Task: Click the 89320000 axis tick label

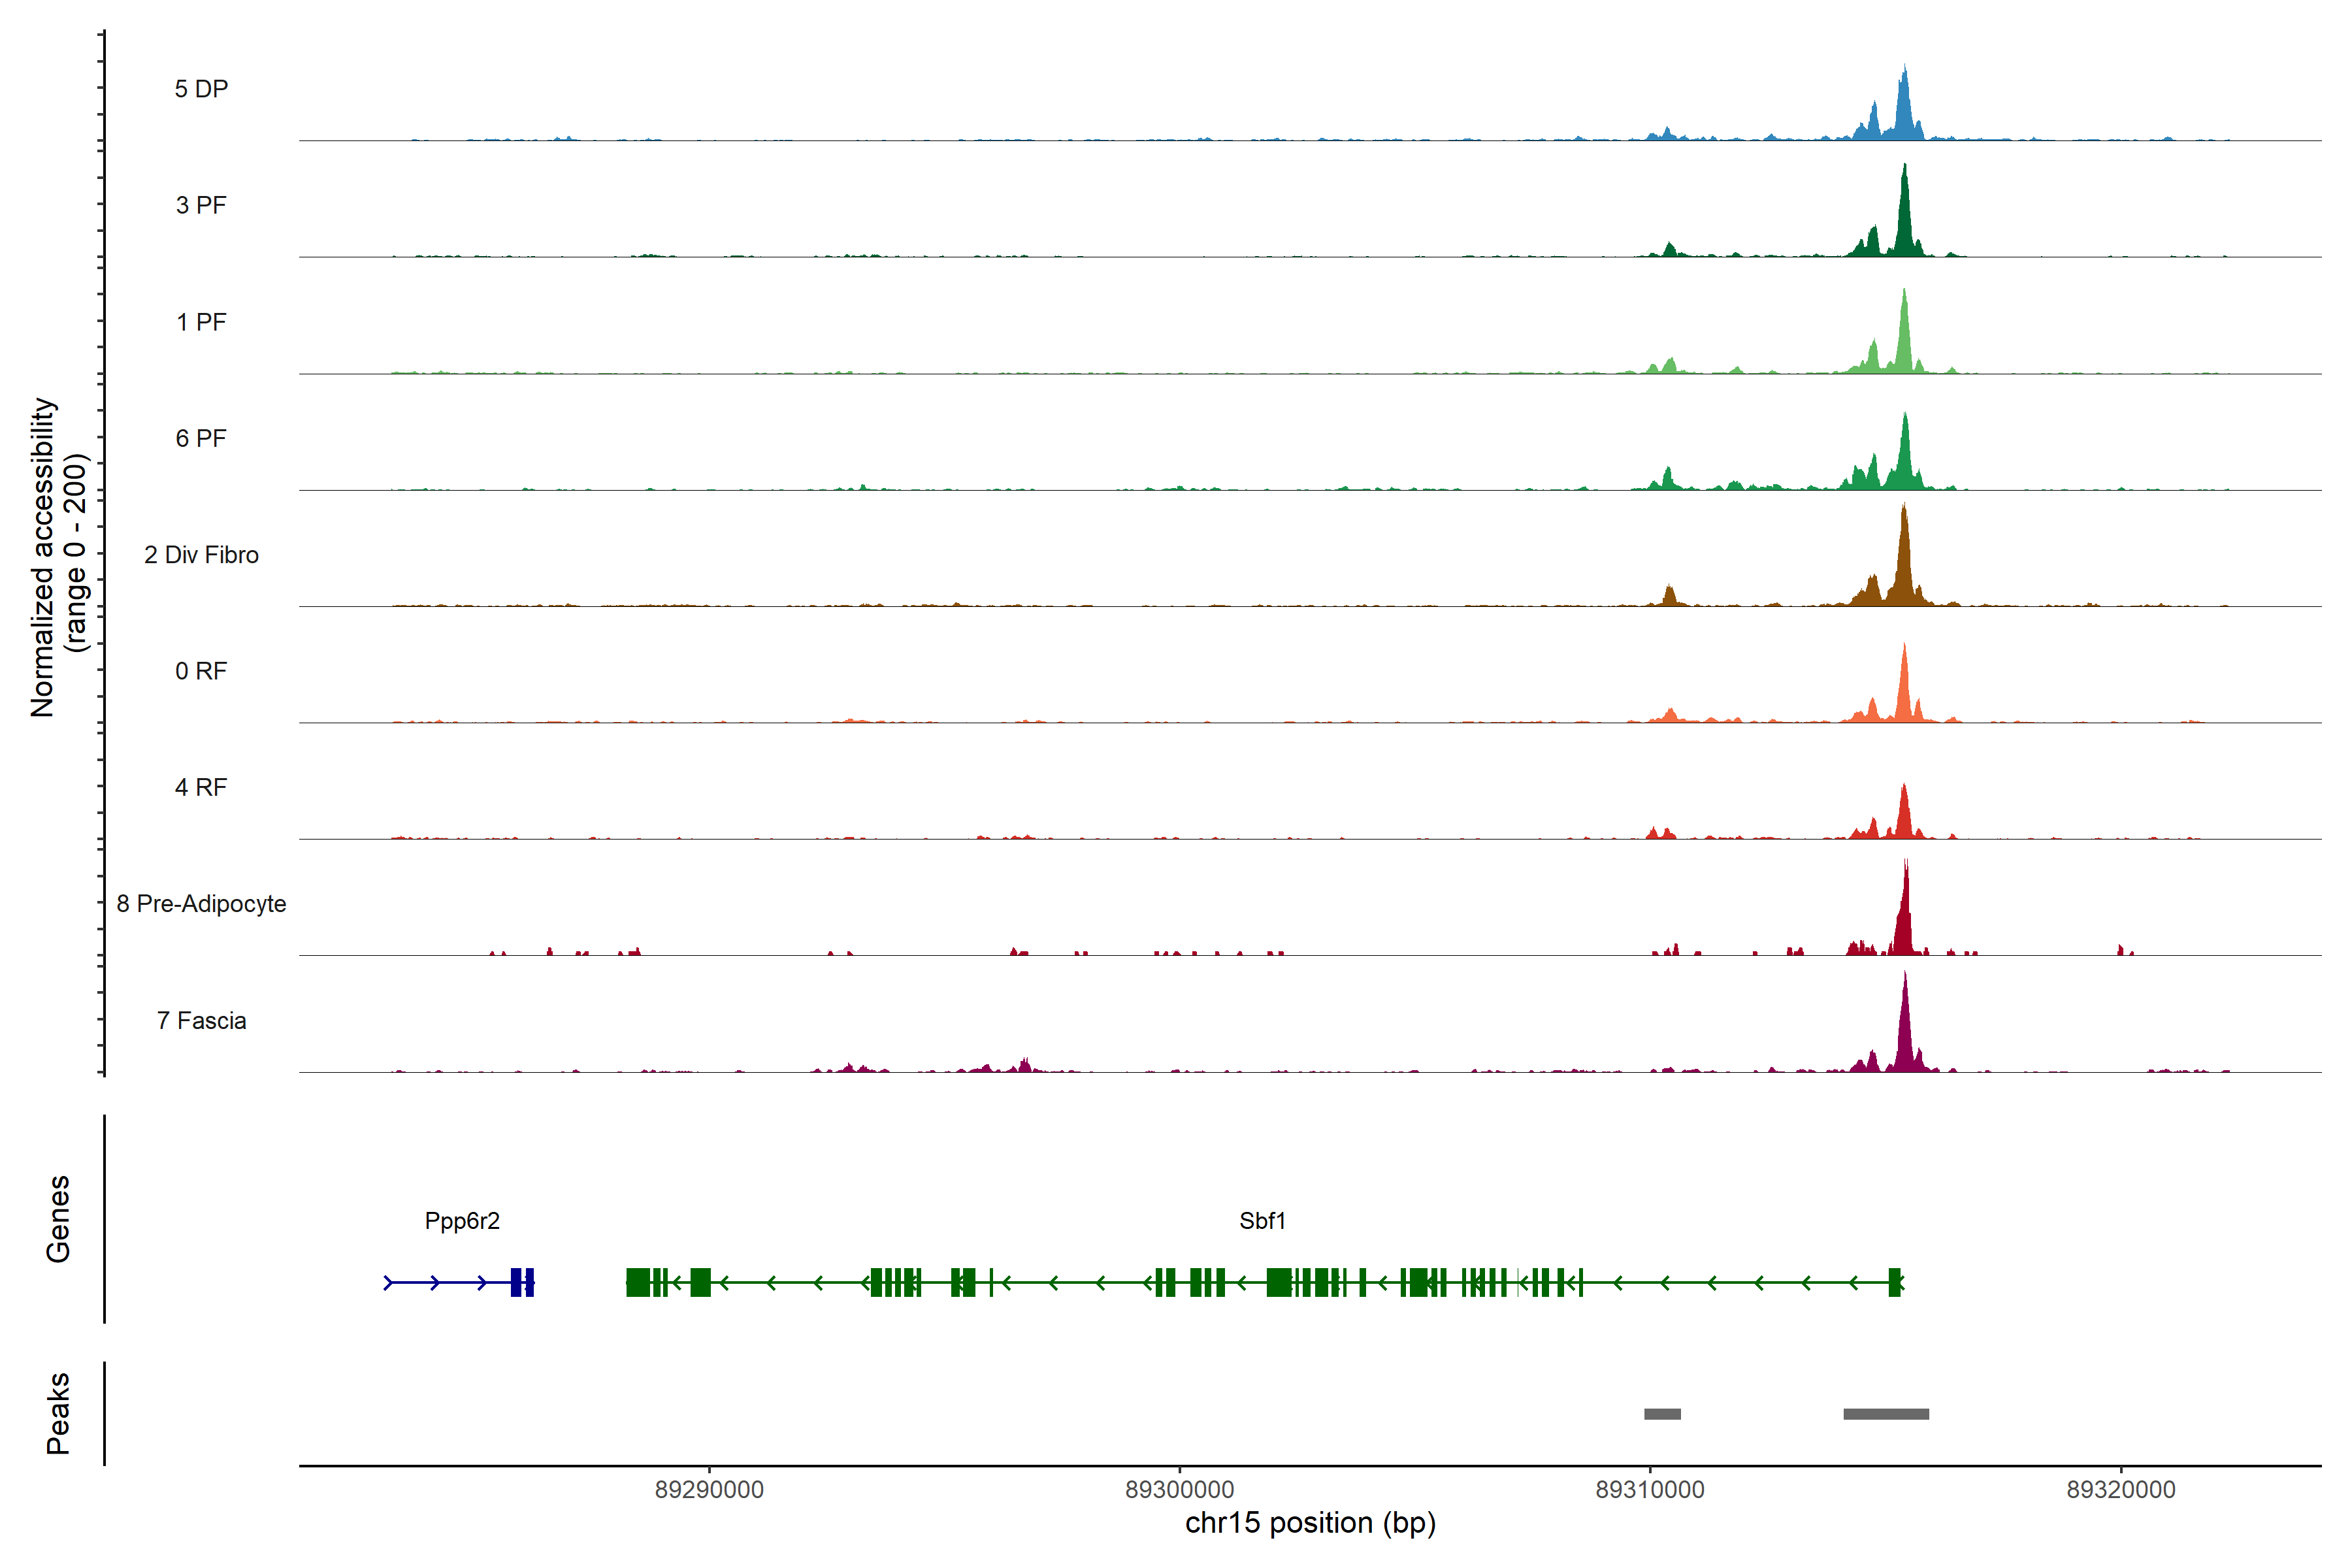Action: (2121, 1490)
